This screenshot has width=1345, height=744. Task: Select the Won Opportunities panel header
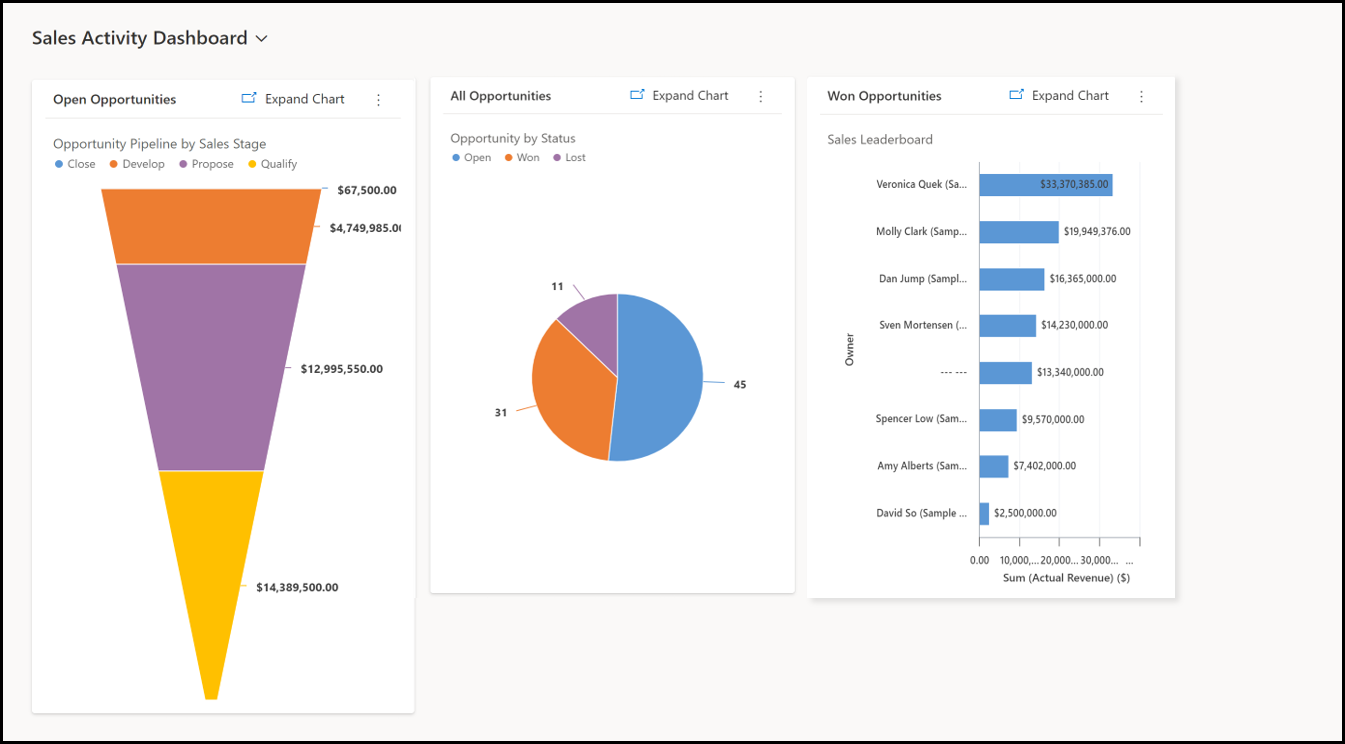(884, 95)
